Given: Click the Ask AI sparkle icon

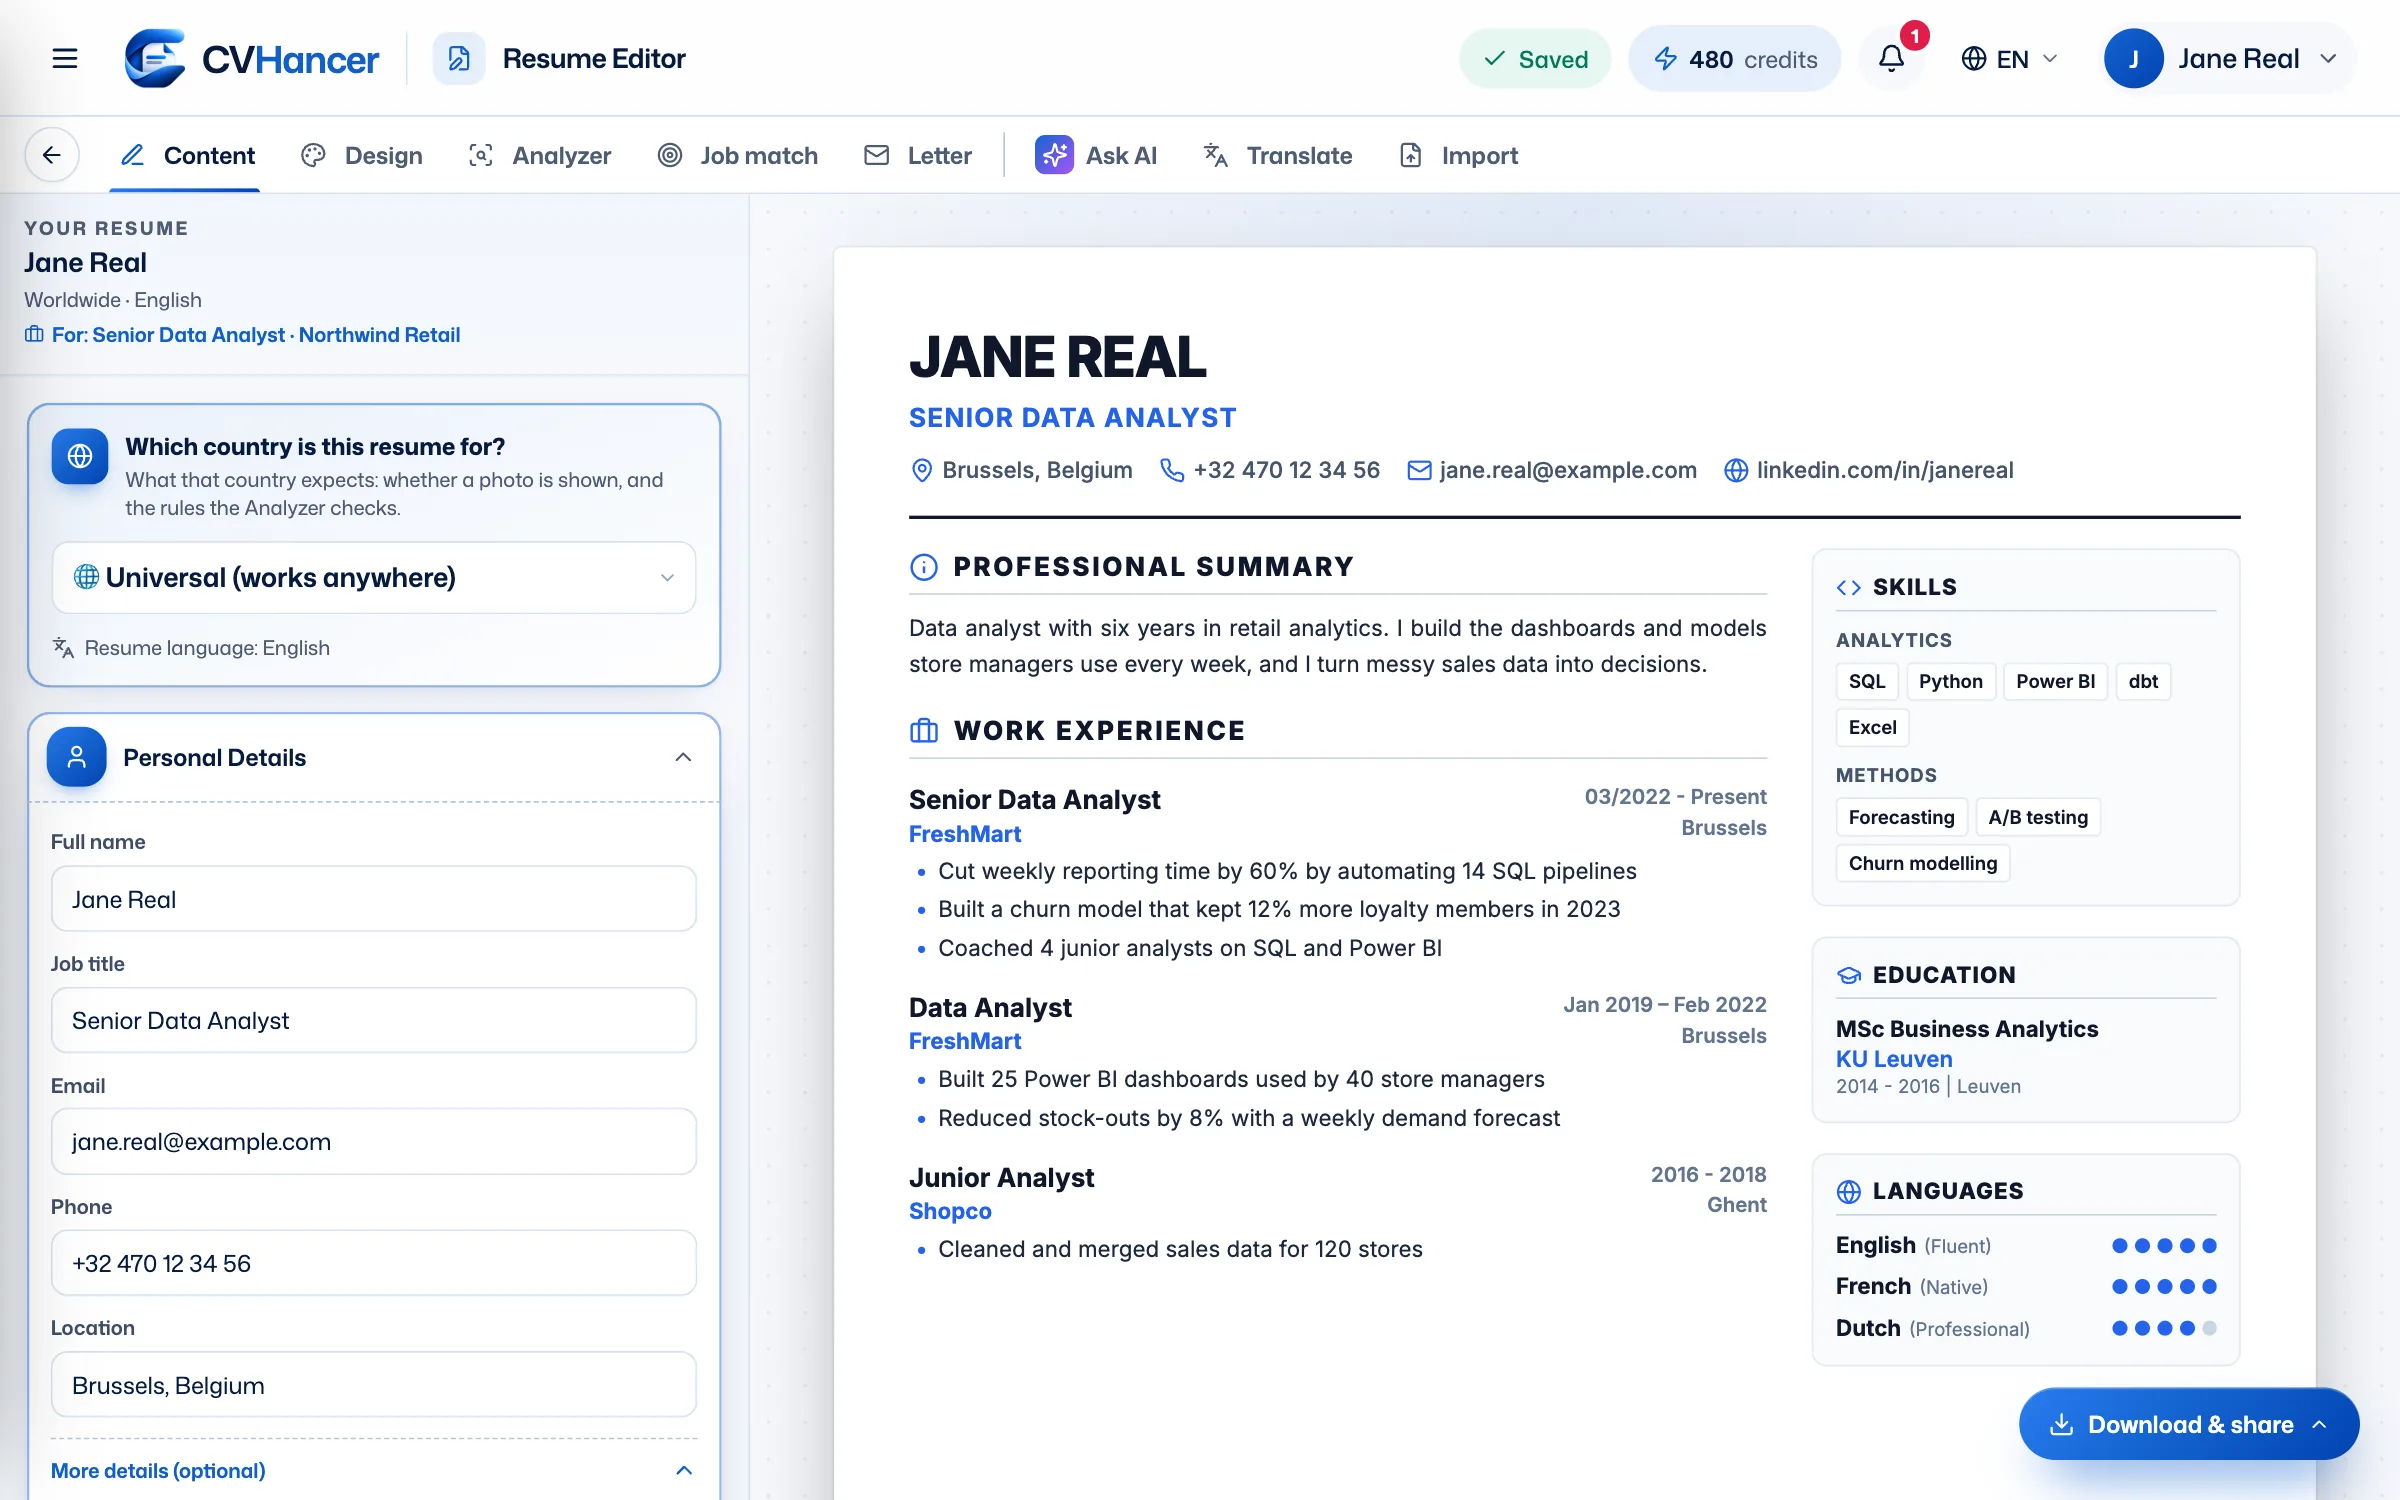Looking at the screenshot, I should tap(1054, 155).
